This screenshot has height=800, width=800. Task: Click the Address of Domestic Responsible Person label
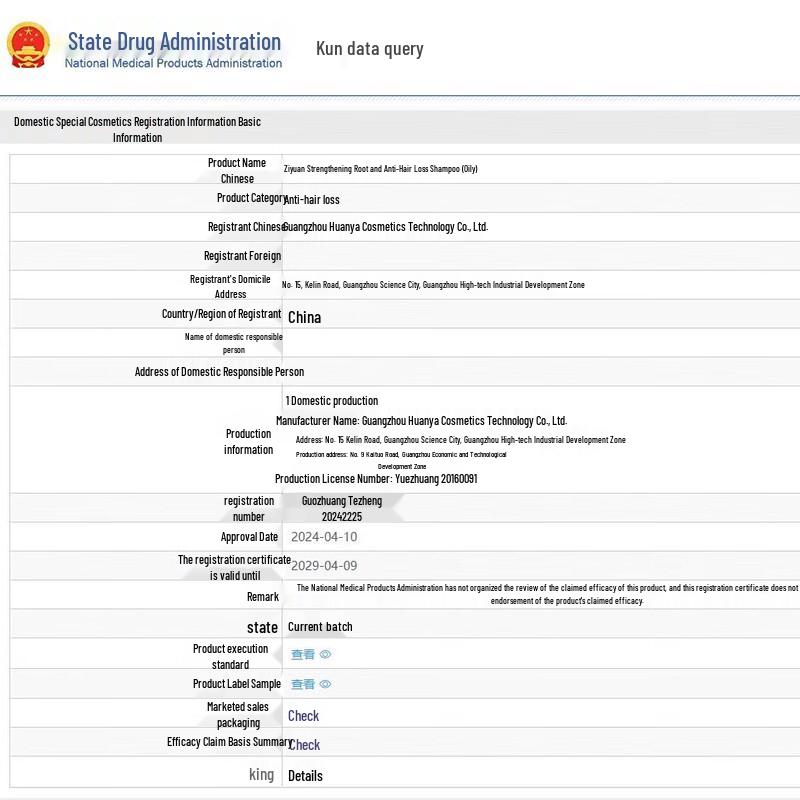(x=219, y=372)
